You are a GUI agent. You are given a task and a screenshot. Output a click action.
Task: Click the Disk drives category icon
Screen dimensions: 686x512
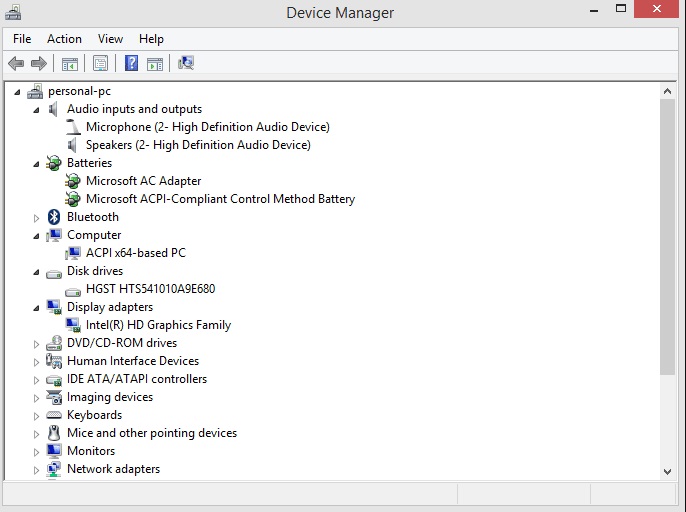click(54, 274)
